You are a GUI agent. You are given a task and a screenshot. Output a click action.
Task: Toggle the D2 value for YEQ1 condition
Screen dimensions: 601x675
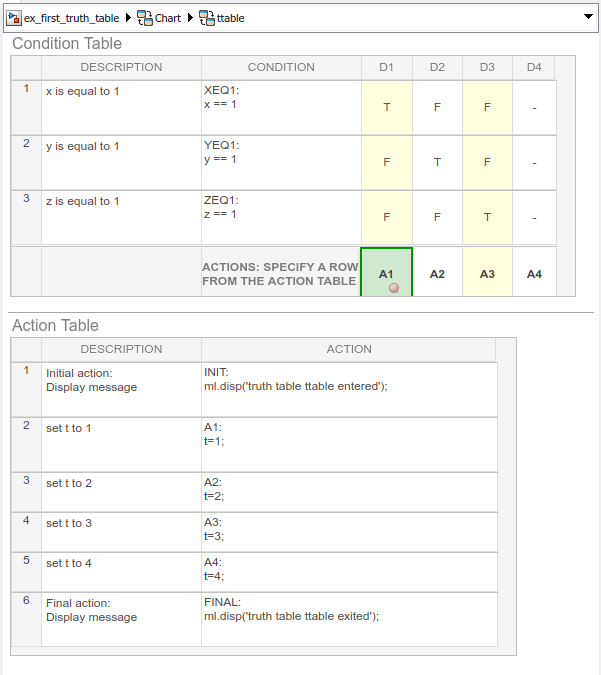point(437,161)
